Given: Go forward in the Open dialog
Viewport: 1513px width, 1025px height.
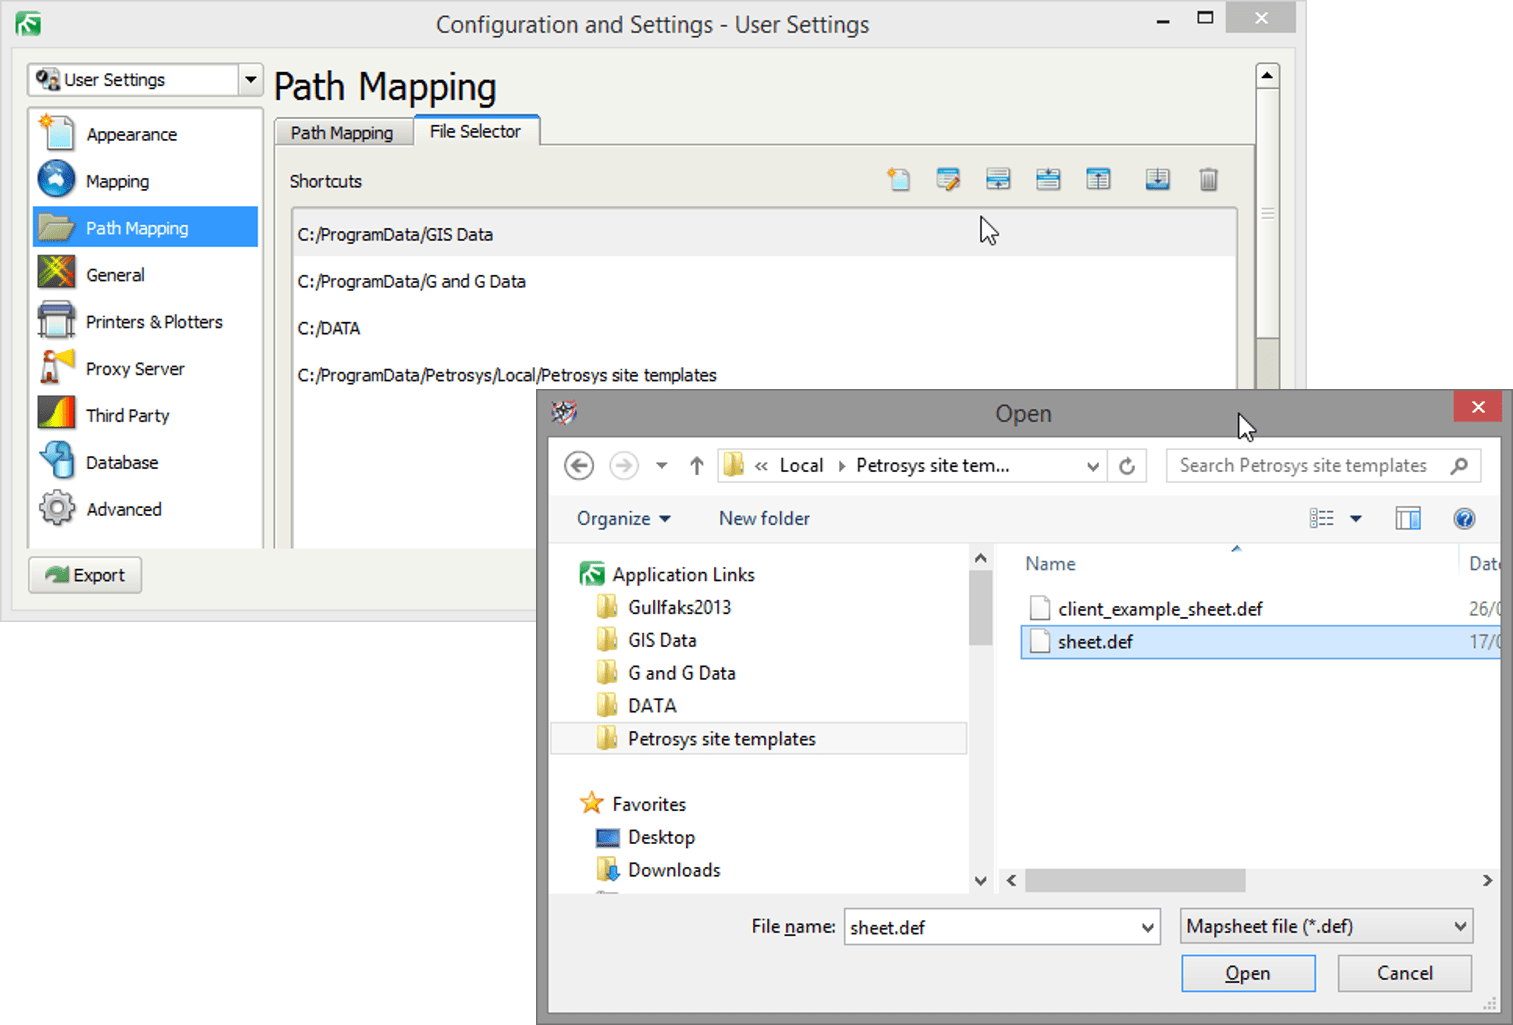Looking at the screenshot, I should click(624, 466).
